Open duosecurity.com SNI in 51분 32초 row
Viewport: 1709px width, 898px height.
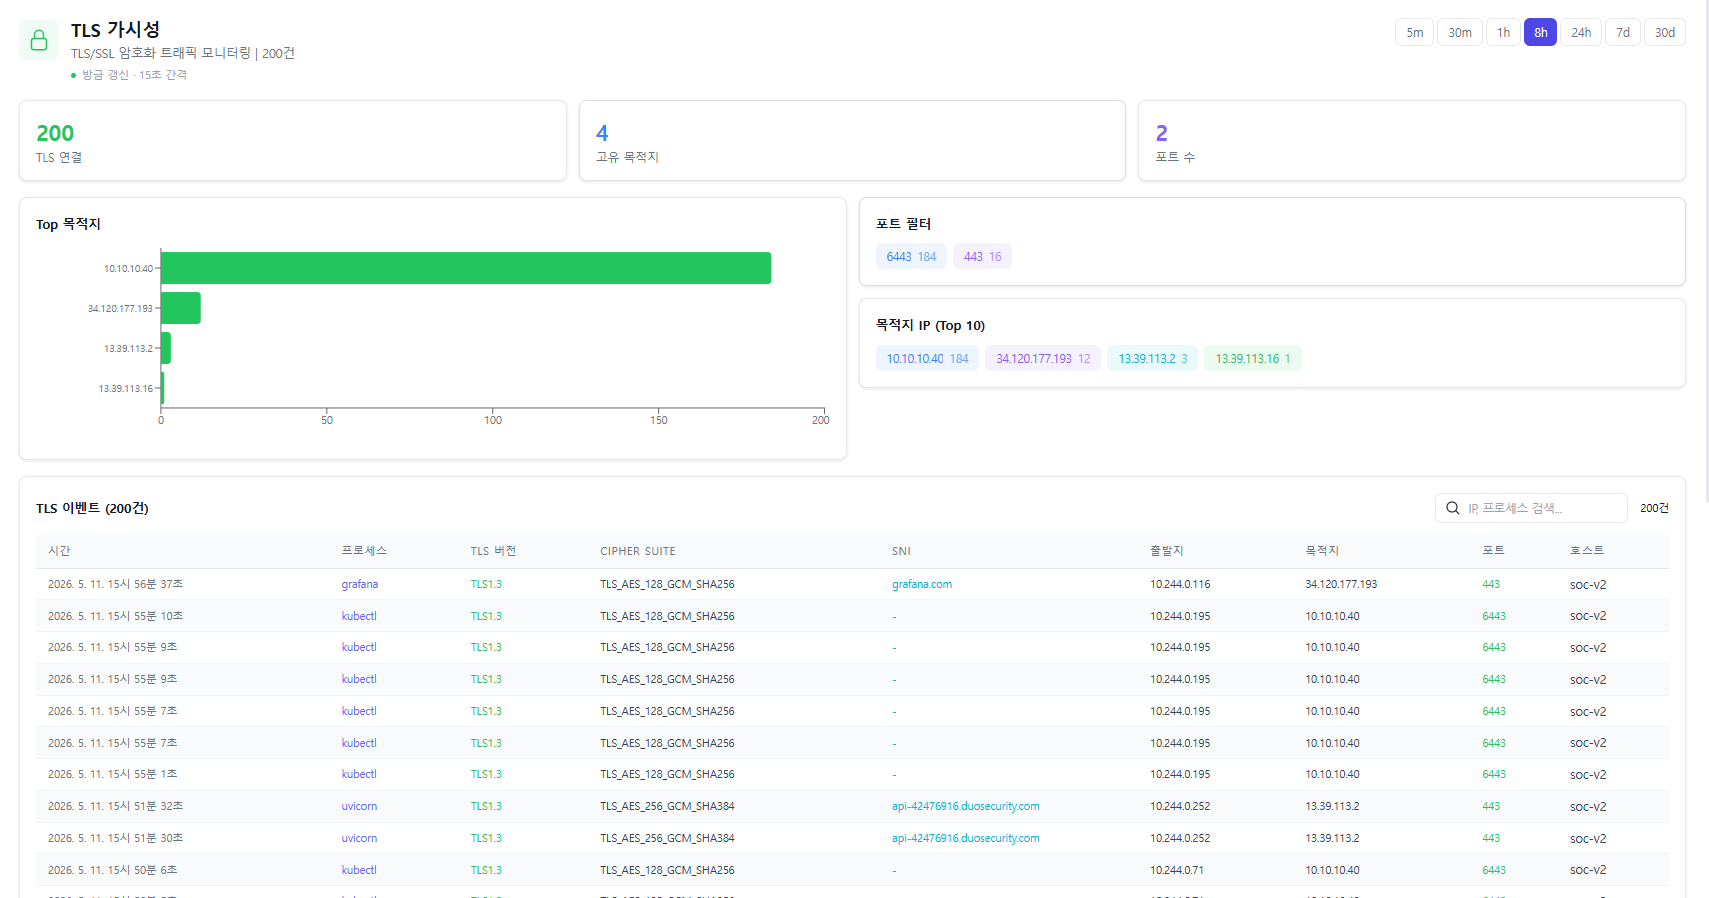pyautogui.click(x=966, y=806)
